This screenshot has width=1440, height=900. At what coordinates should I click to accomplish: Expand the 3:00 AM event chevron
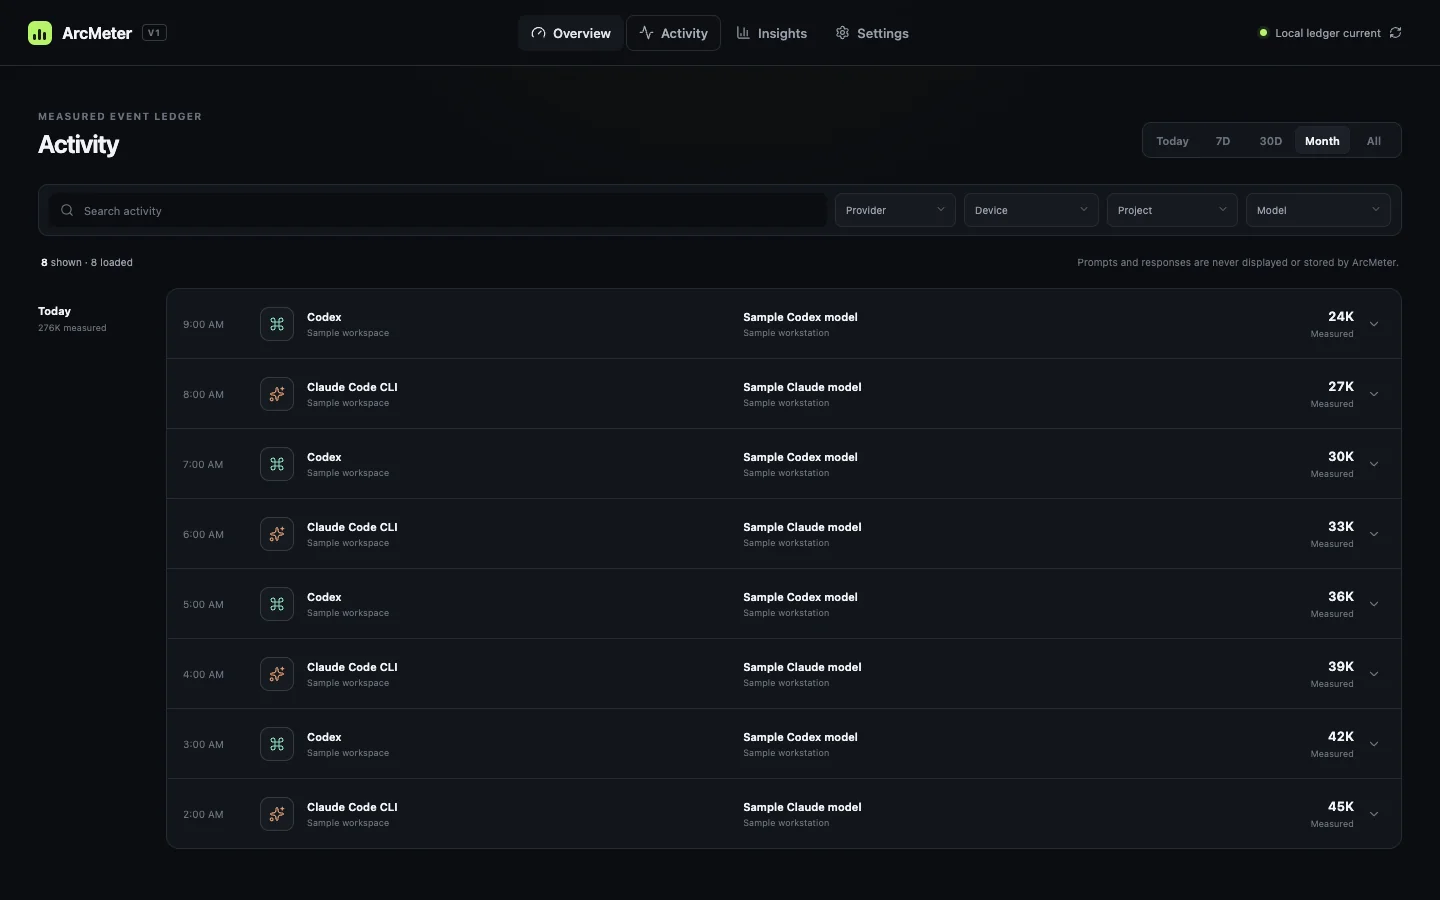[1374, 744]
